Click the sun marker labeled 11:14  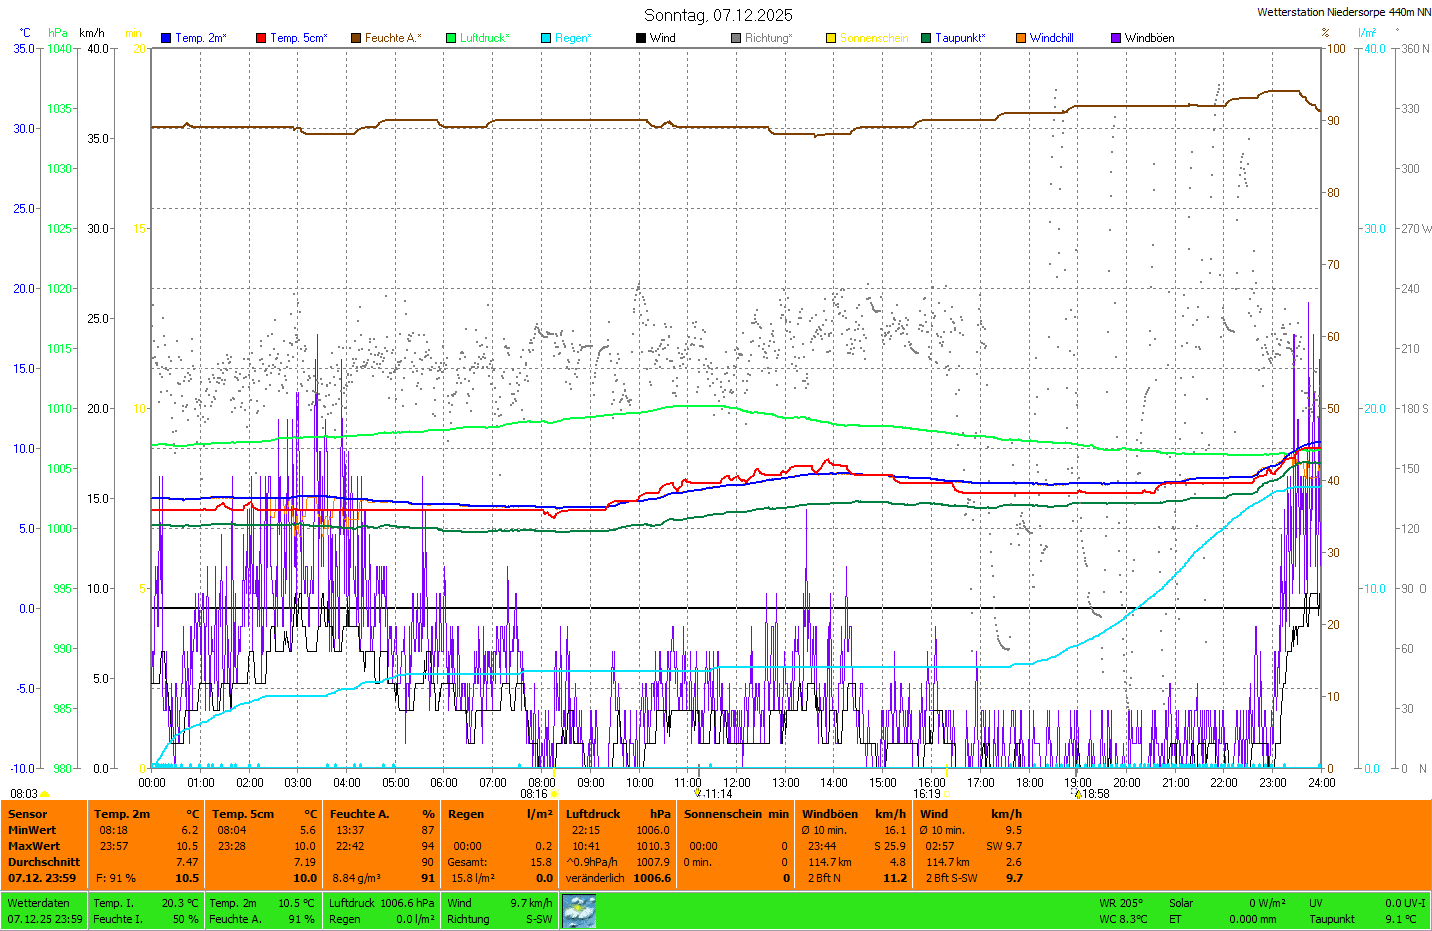tap(697, 793)
